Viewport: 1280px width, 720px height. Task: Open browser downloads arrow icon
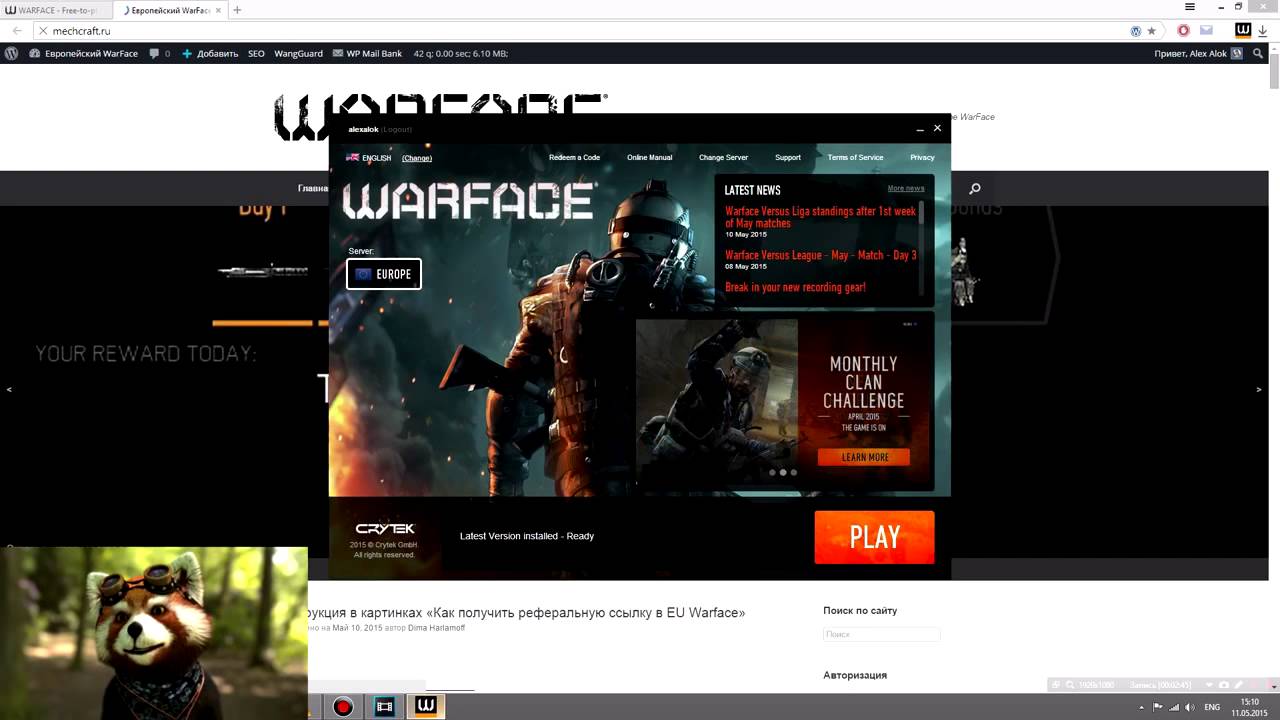coord(1263,31)
